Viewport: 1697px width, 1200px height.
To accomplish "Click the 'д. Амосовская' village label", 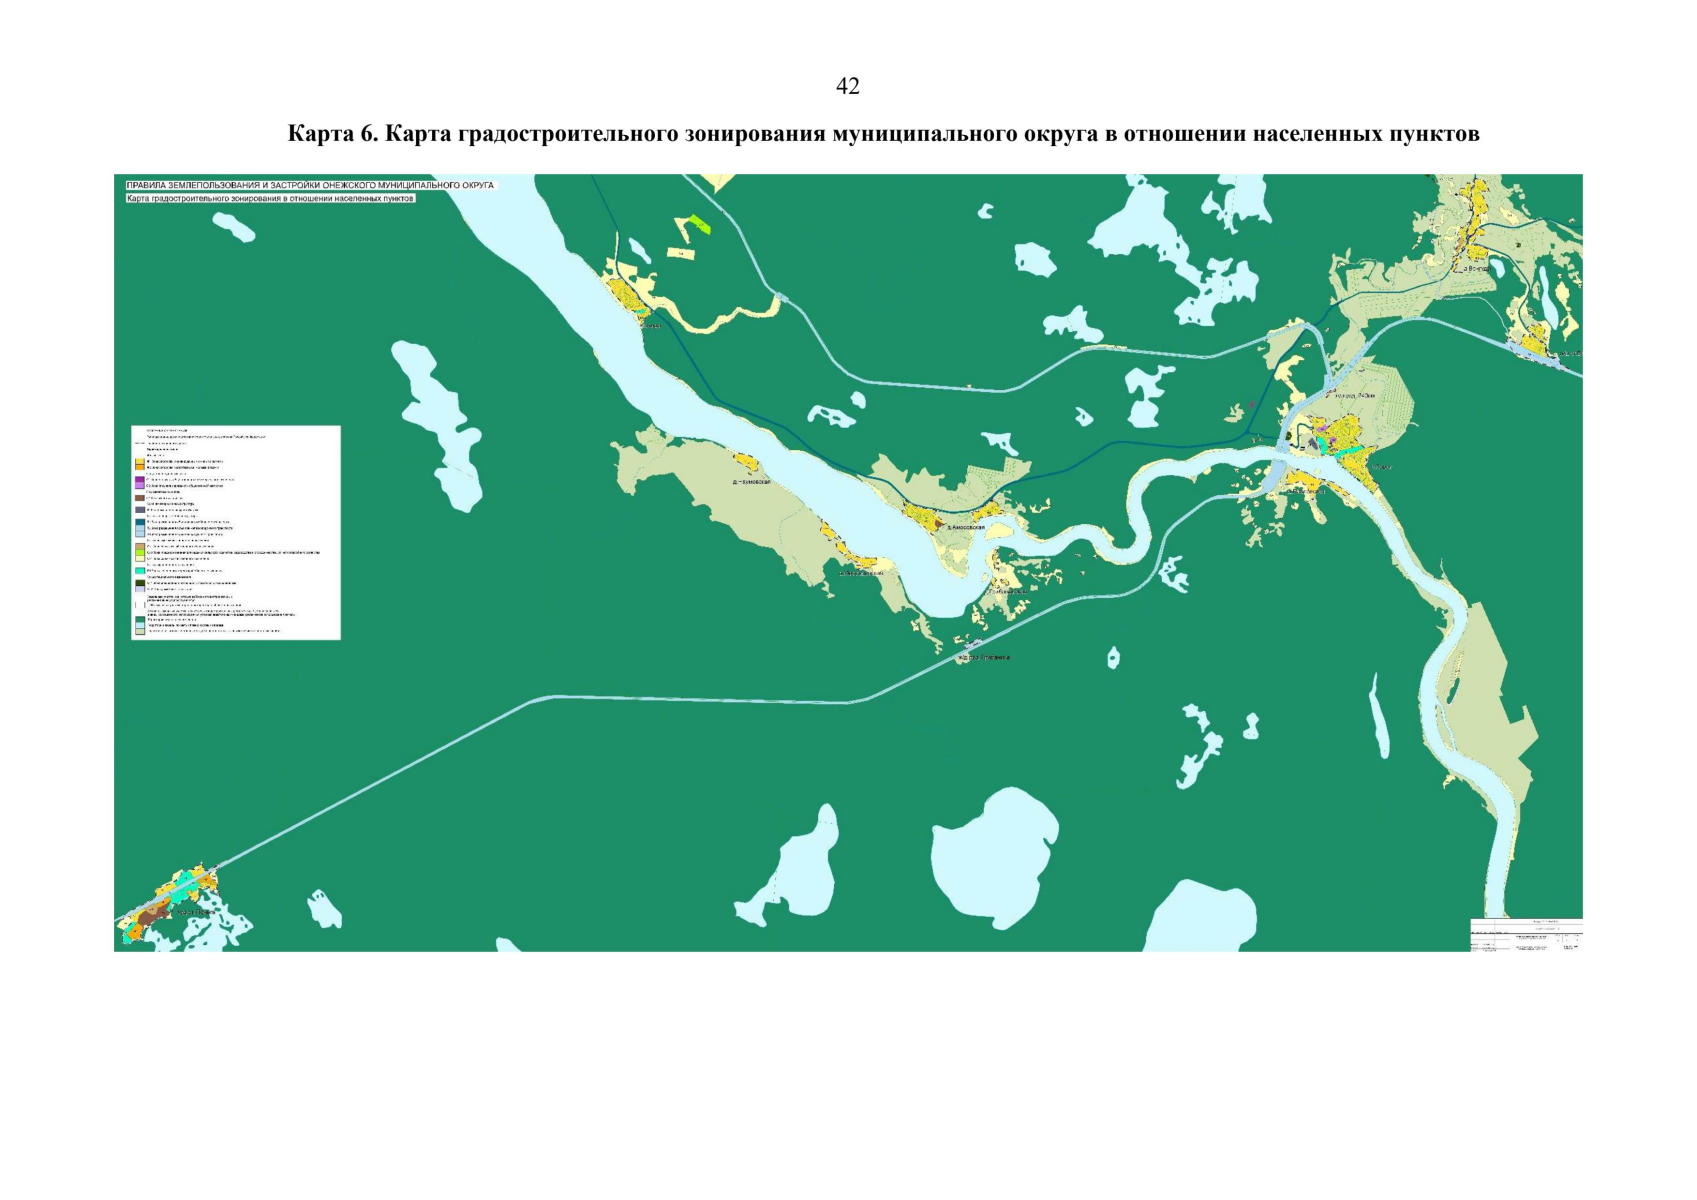I will [x=965, y=527].
